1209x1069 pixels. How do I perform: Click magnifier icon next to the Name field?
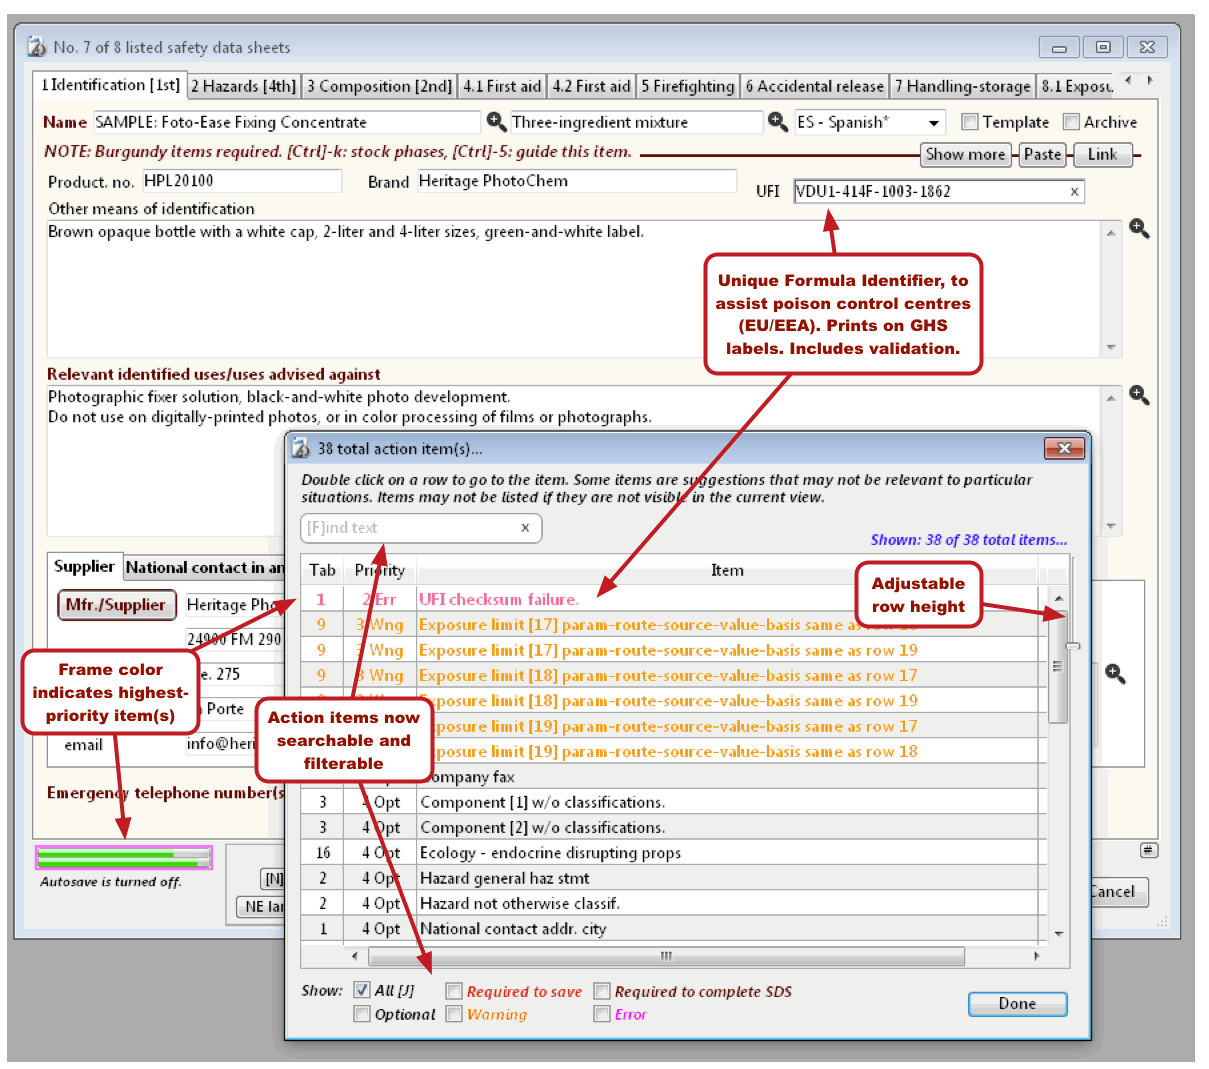[x=496, y=121]
